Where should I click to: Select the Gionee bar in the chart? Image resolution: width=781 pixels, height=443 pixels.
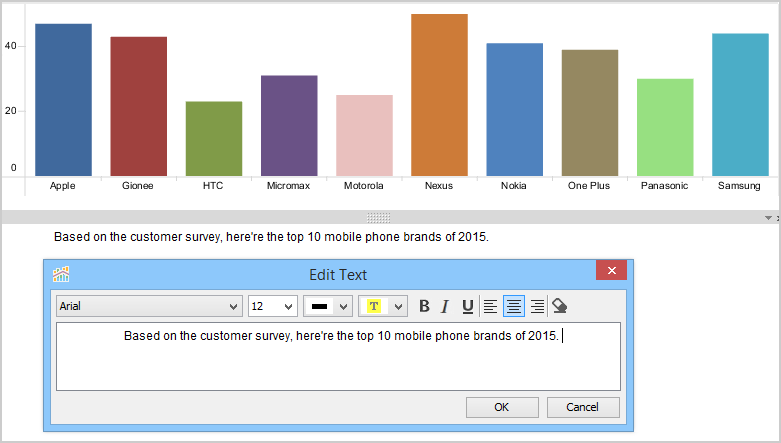coord(138,106)
